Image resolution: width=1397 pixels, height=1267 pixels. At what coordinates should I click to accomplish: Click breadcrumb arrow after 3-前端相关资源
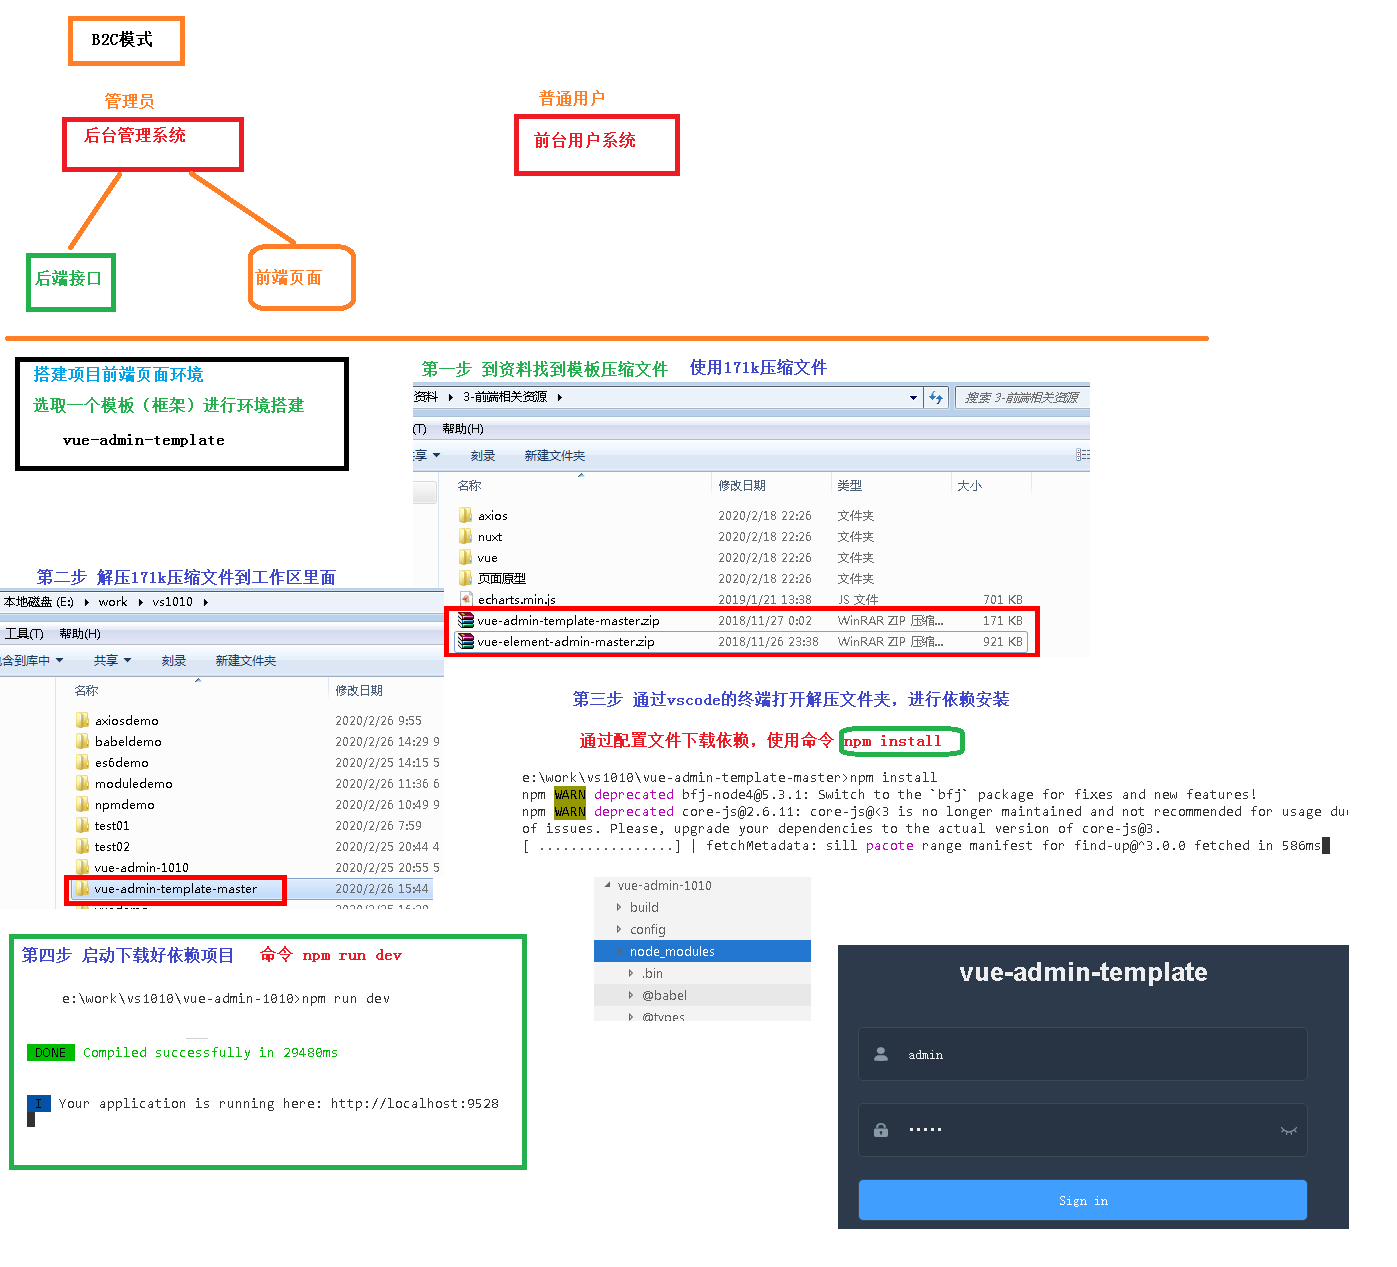click(x=560, y=397)
